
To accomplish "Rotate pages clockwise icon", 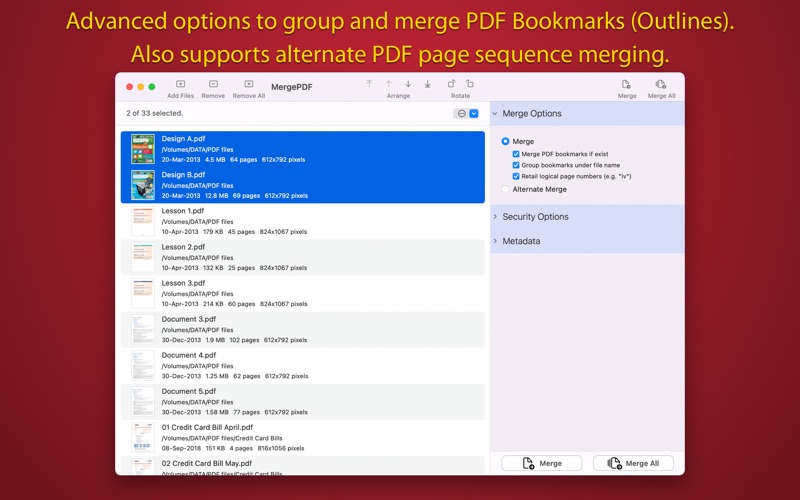I will (470, 84).
